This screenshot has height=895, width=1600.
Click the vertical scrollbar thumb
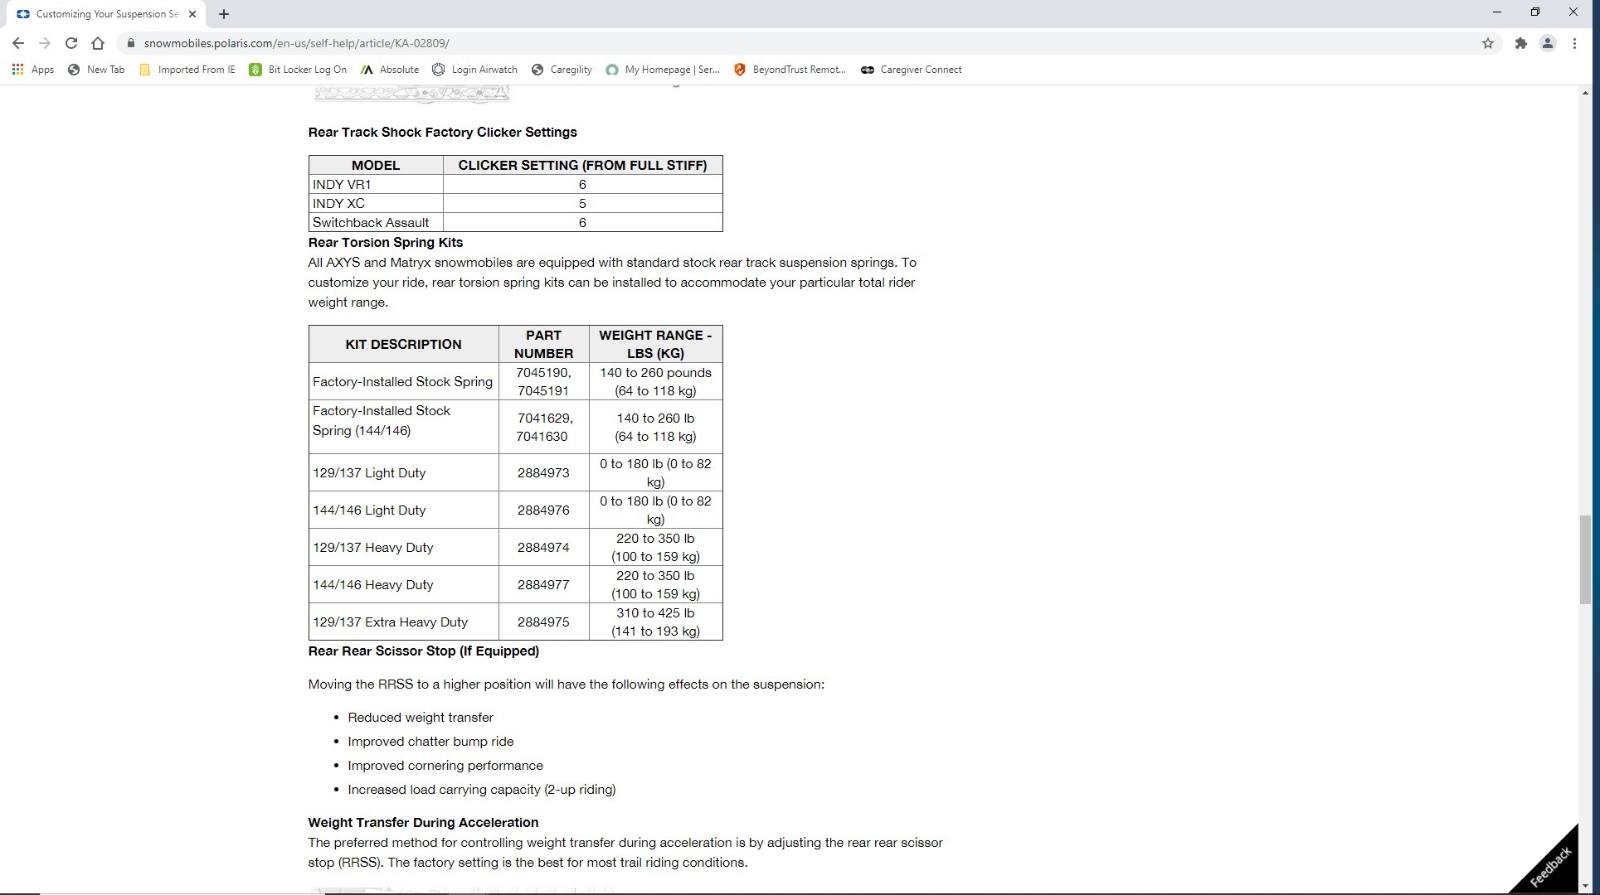tap(1585, 560)
